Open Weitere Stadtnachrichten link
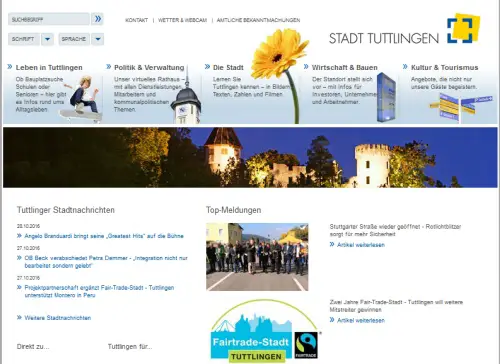The image size is (500, 364). [58, 318]
